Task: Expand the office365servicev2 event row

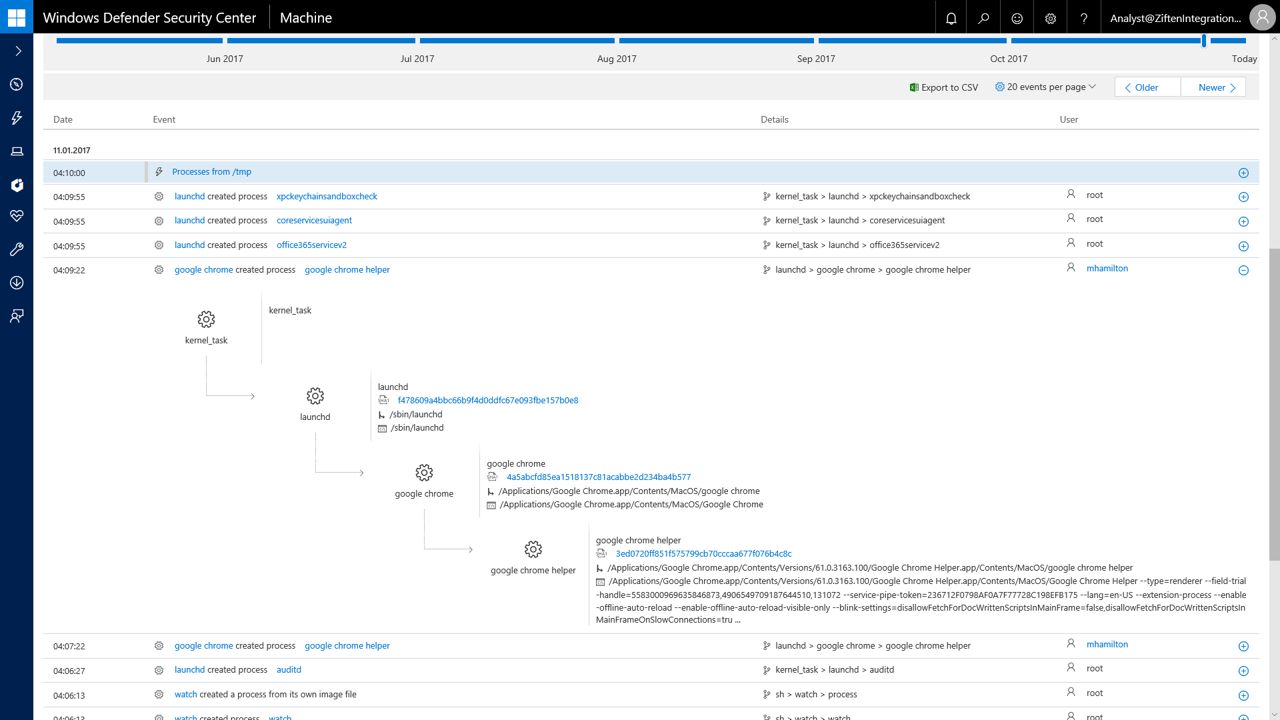Action: coord(1244,246)
